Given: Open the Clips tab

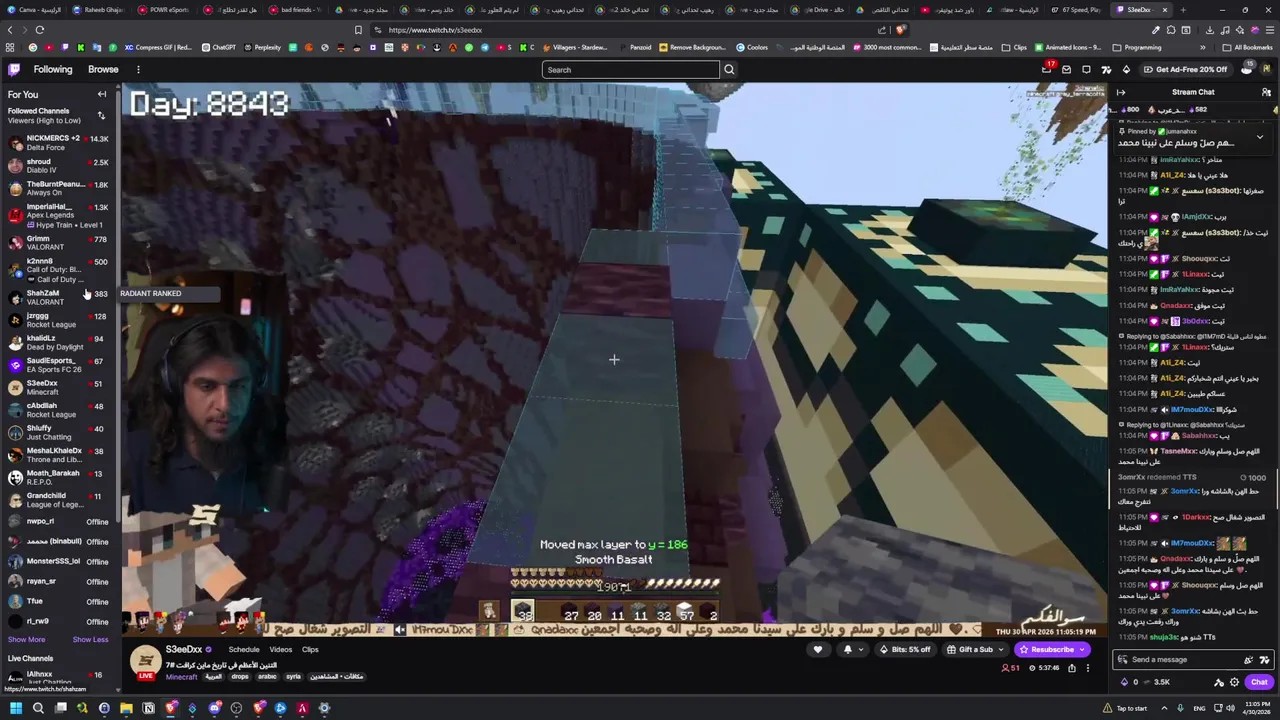Looking at the screenshot, I should point(310,650).
